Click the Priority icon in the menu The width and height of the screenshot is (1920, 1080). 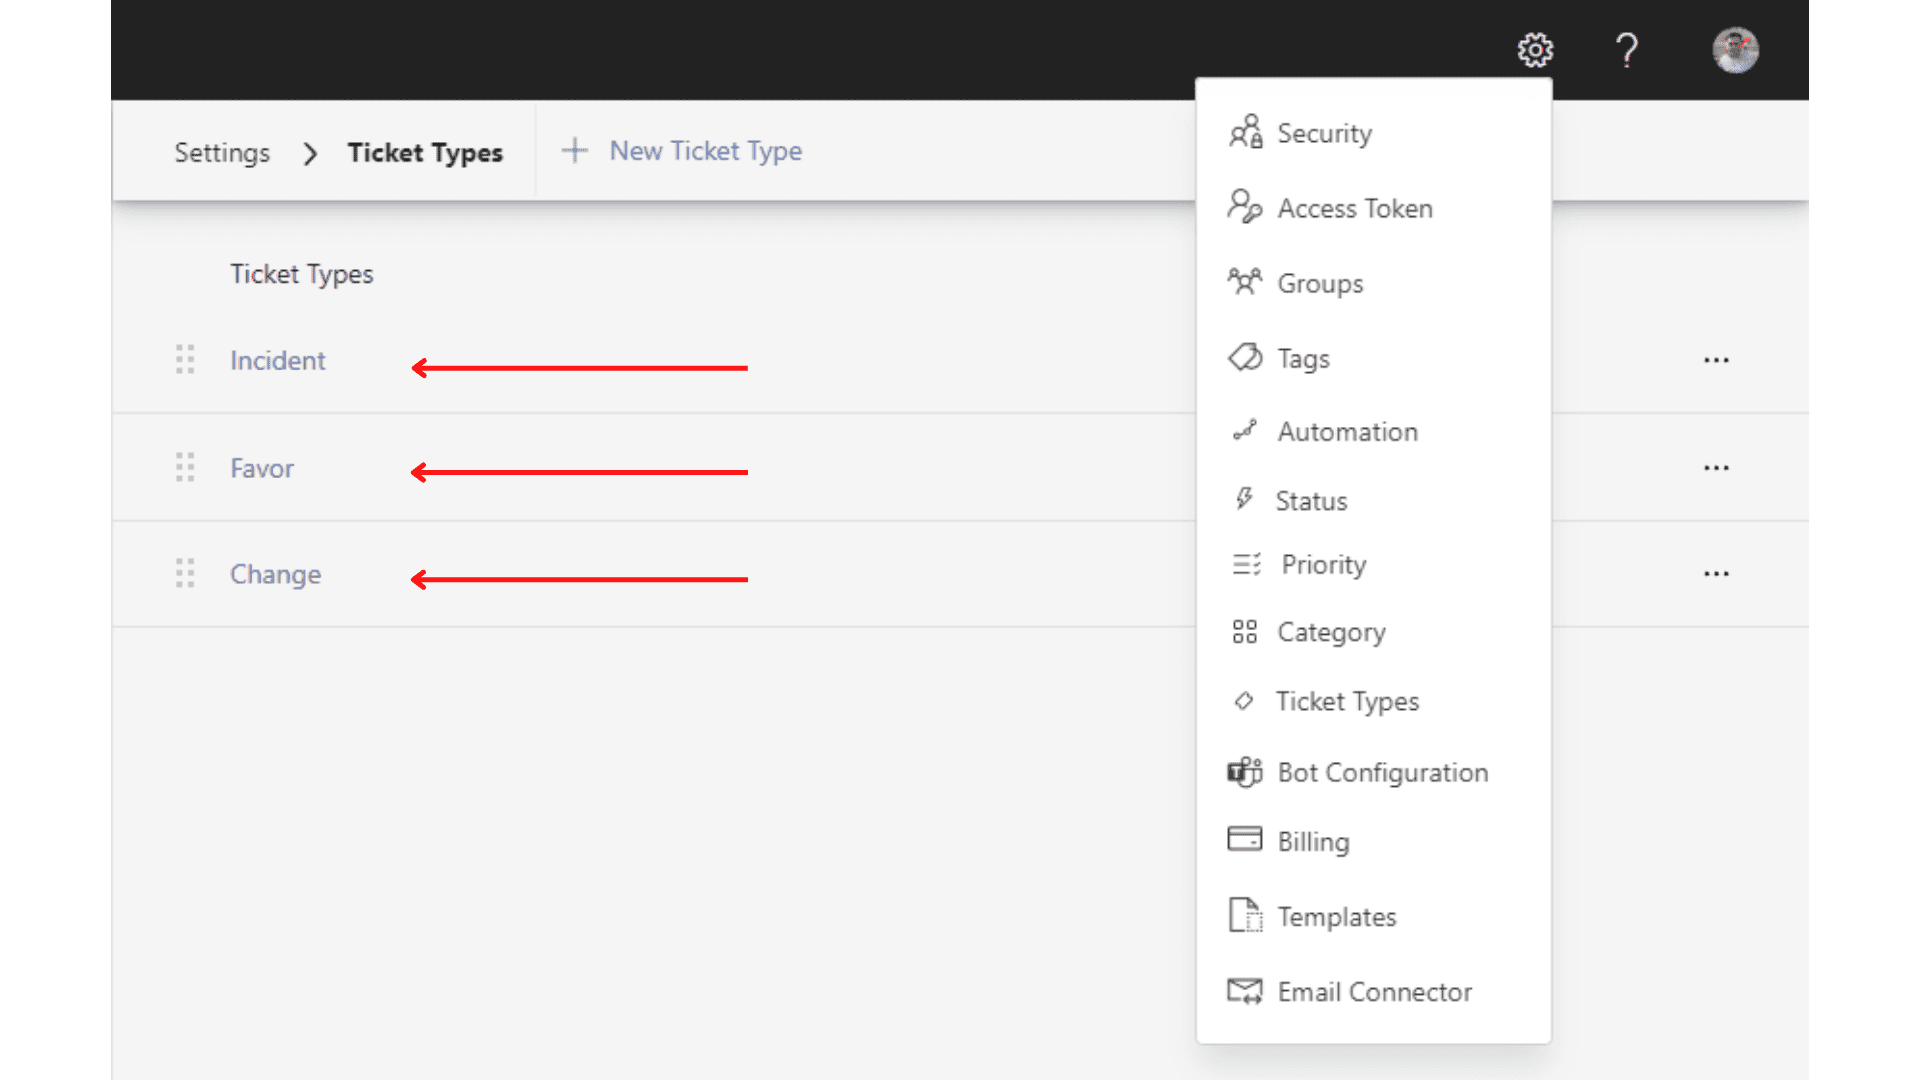(1245, 564)
